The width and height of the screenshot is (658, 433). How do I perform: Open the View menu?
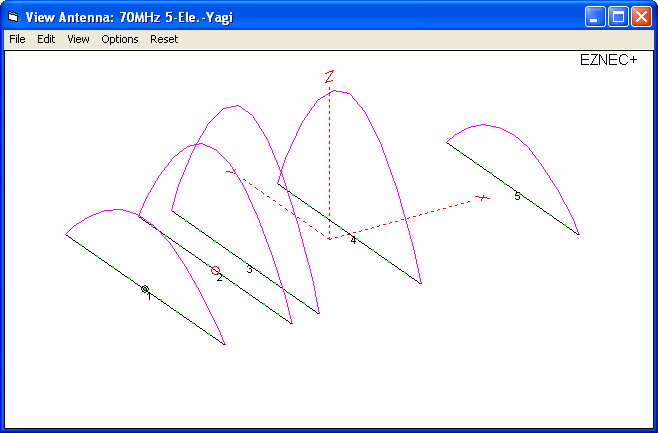(x=78, y=39)
